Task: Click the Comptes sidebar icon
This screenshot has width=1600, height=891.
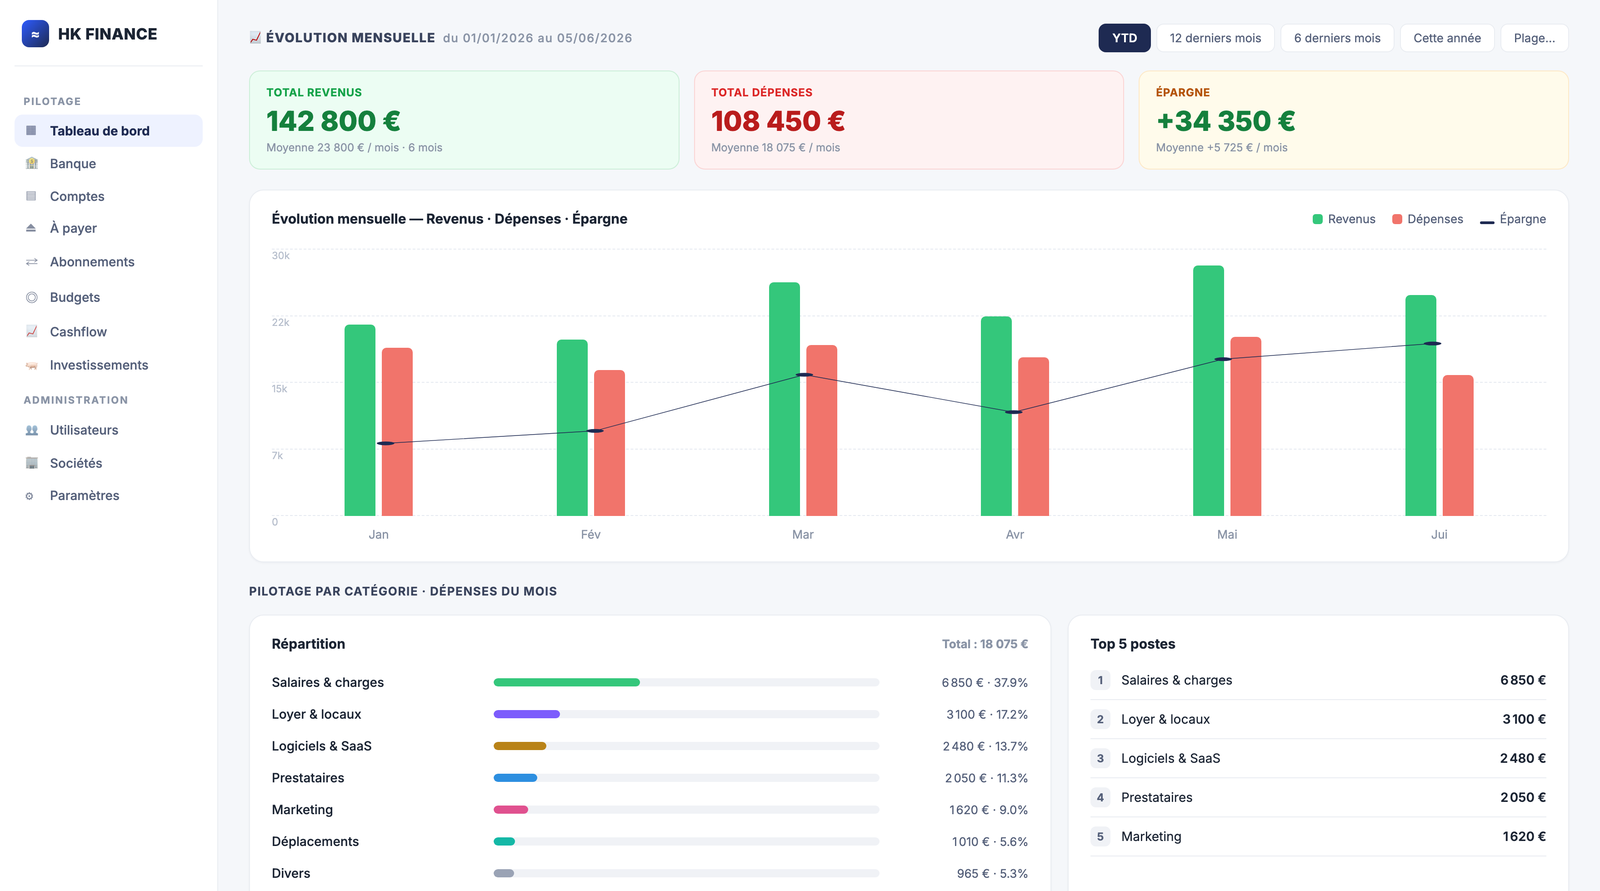Action: [x=31, y=196]
